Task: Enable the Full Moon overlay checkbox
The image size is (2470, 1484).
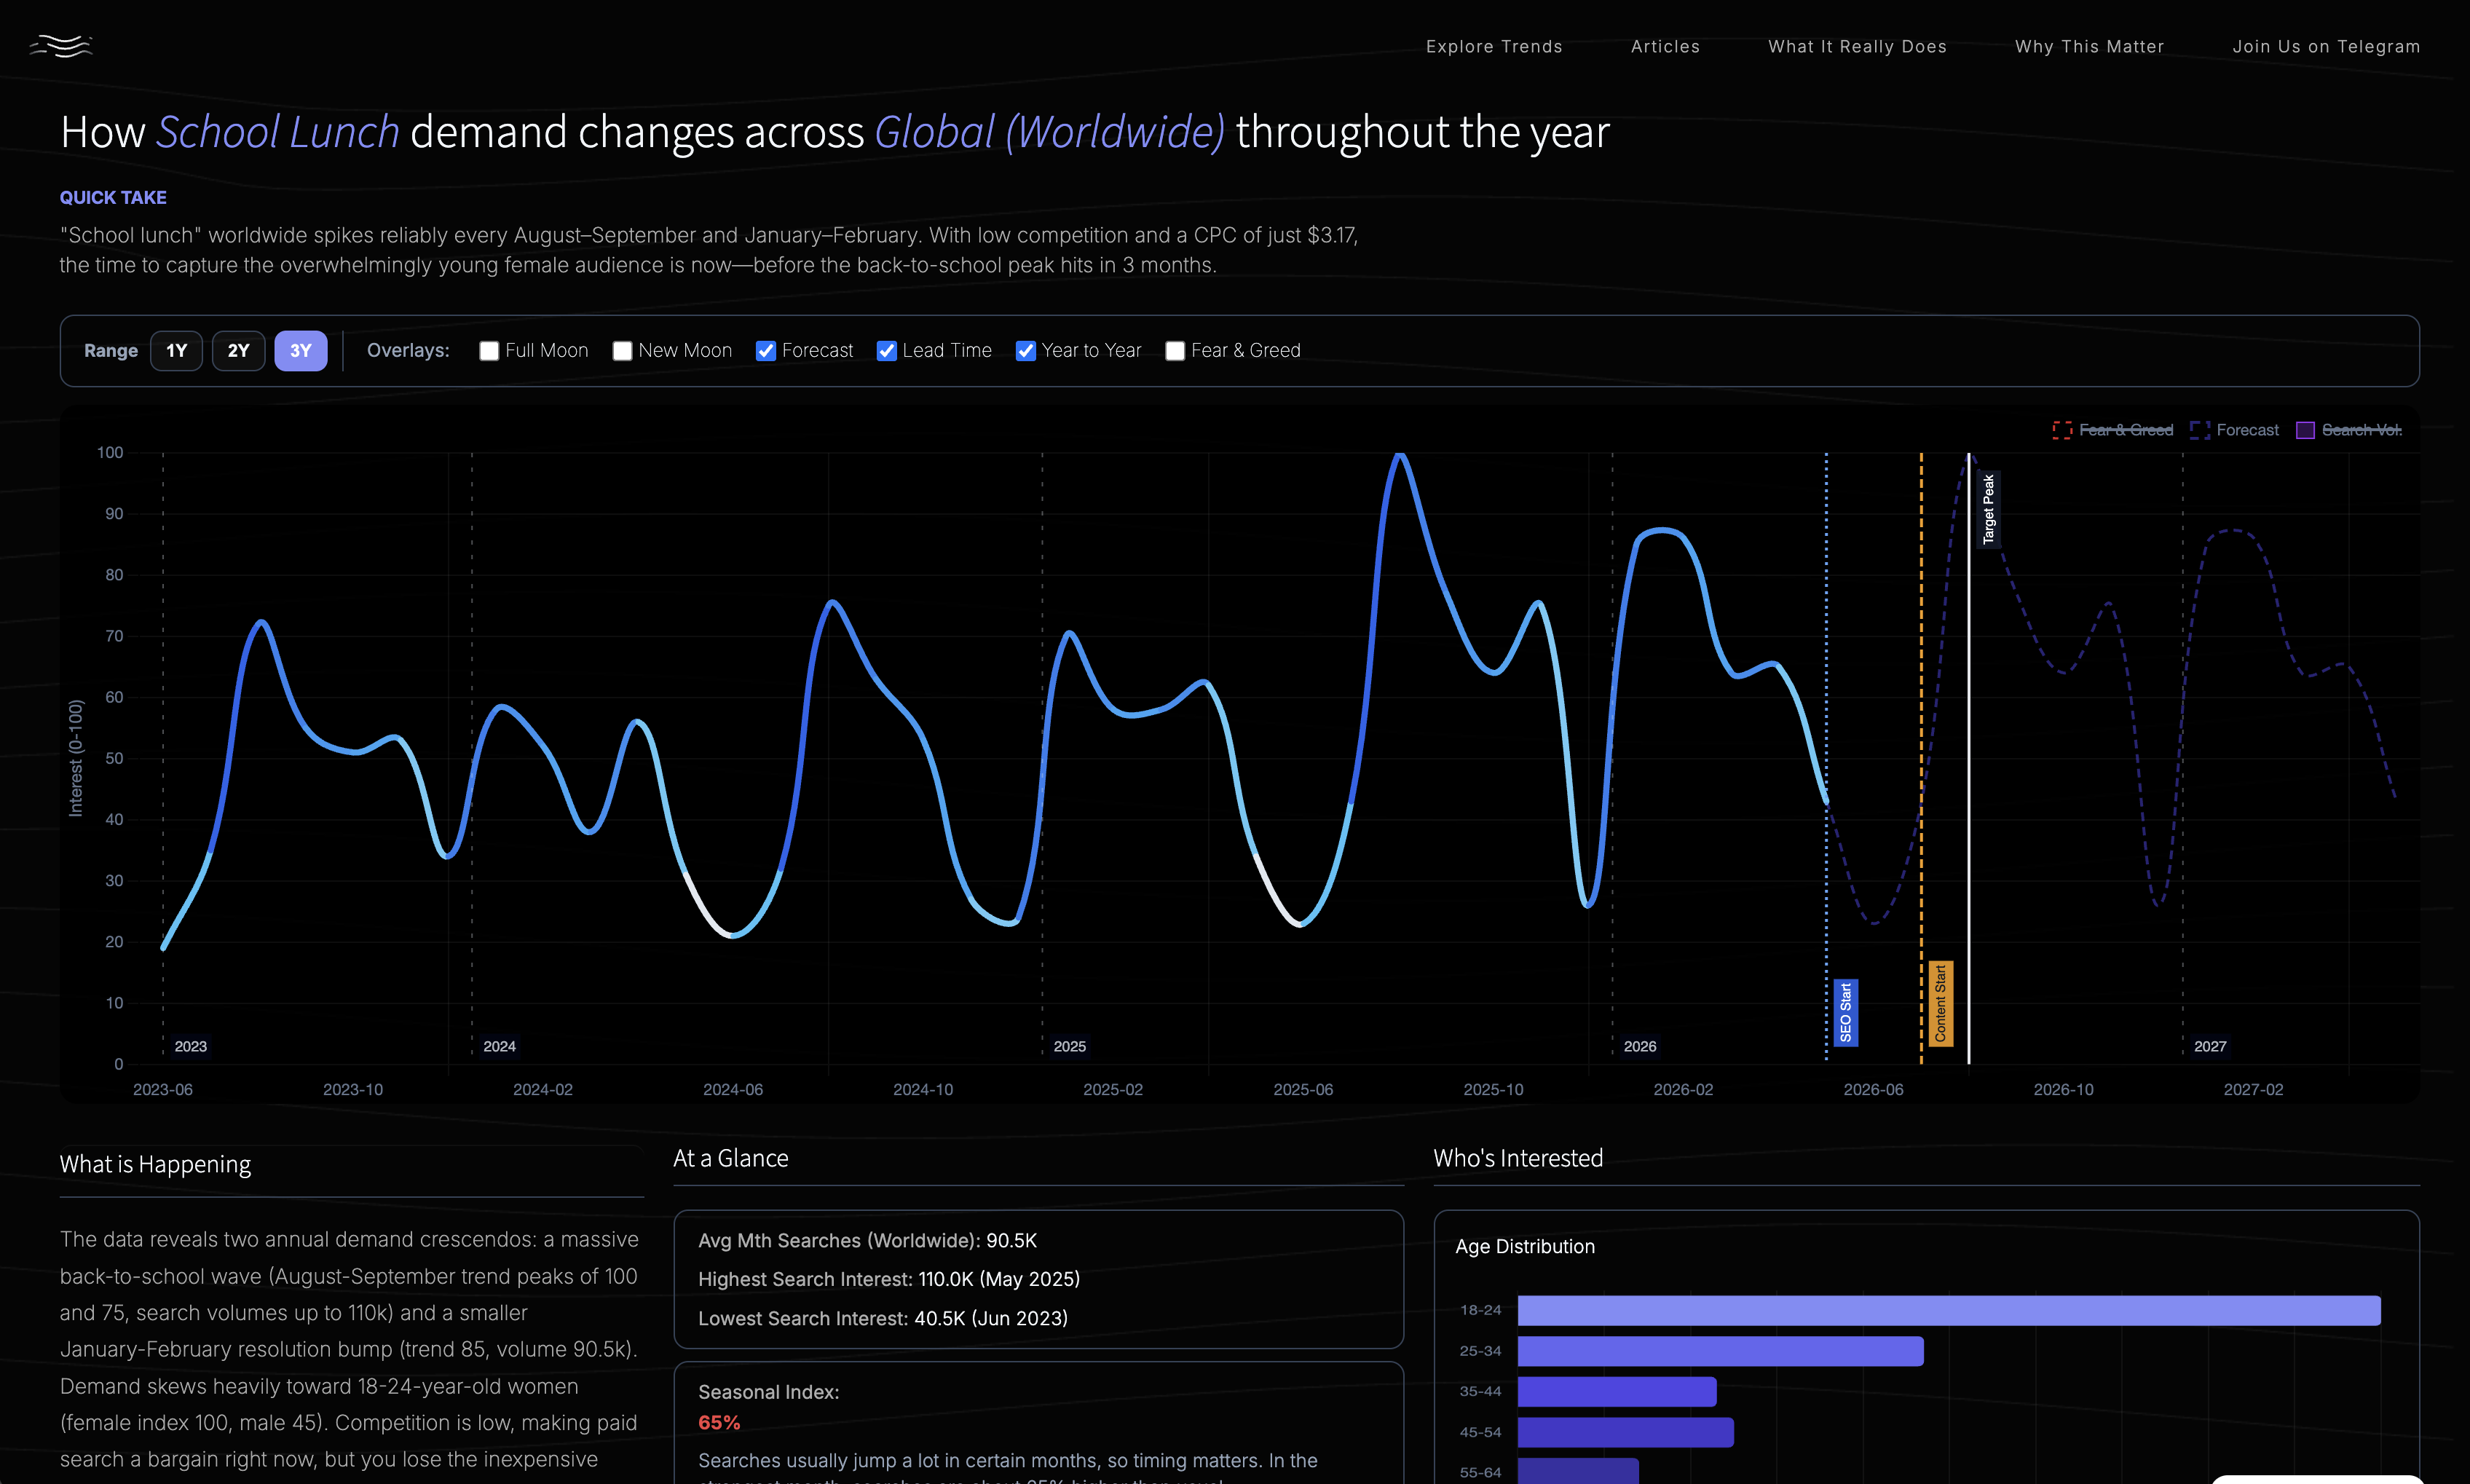Action: pos(489,351)
